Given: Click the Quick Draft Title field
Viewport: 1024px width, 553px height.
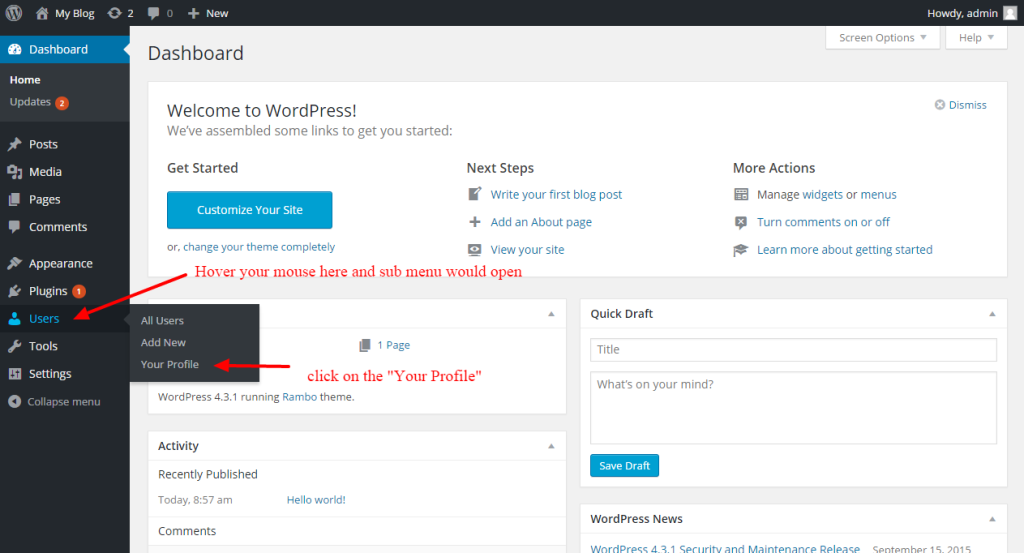Looking at the screenshot, I should point(793,349).
